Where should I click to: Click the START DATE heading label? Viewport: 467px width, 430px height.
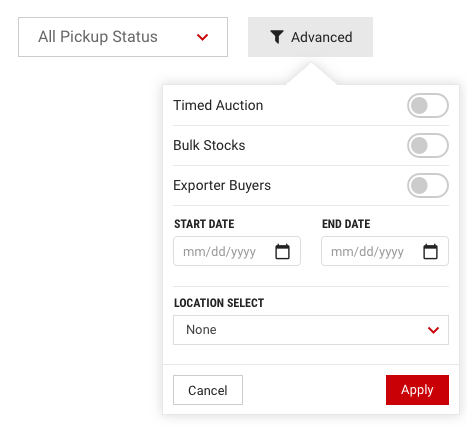point(204,224)
